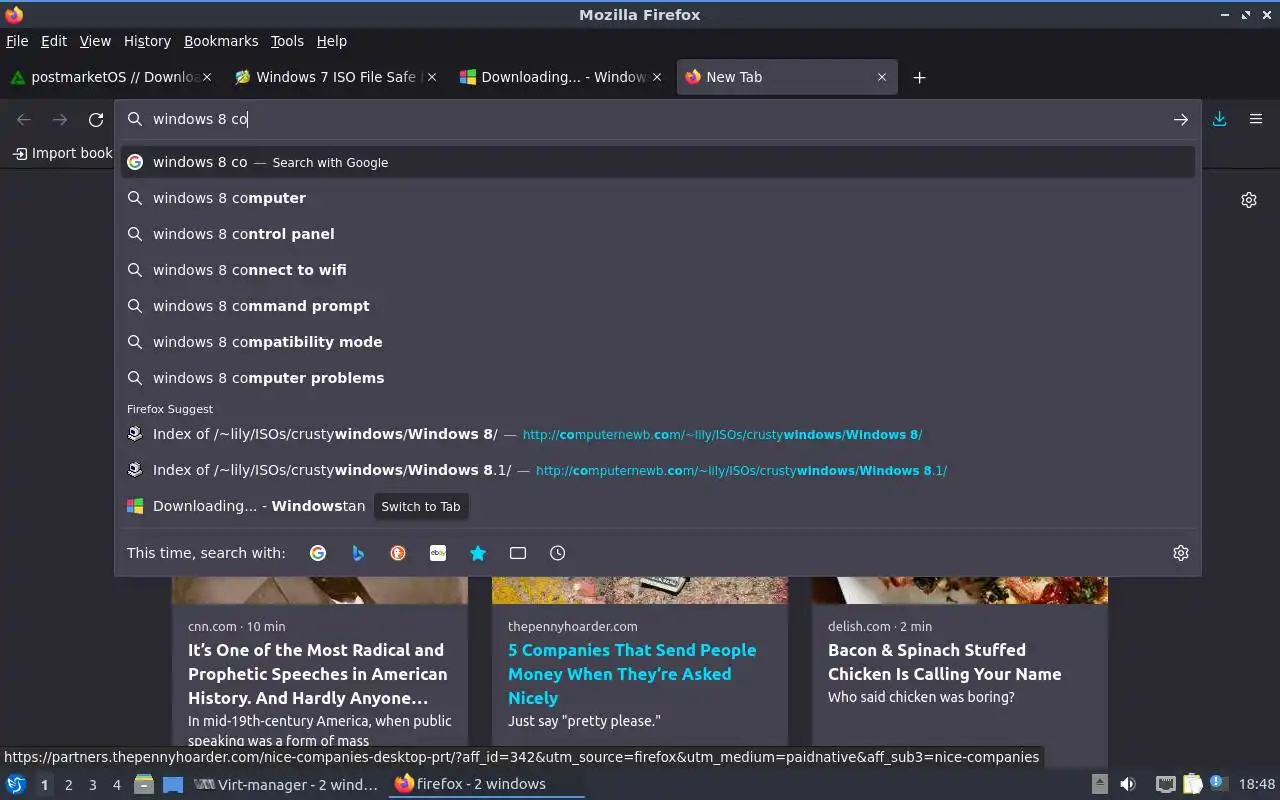Image resolution: width=1280 pixels, height=800 pixels.
Task: Select windows 8 co Search with Google row
Action: (658, 162)
